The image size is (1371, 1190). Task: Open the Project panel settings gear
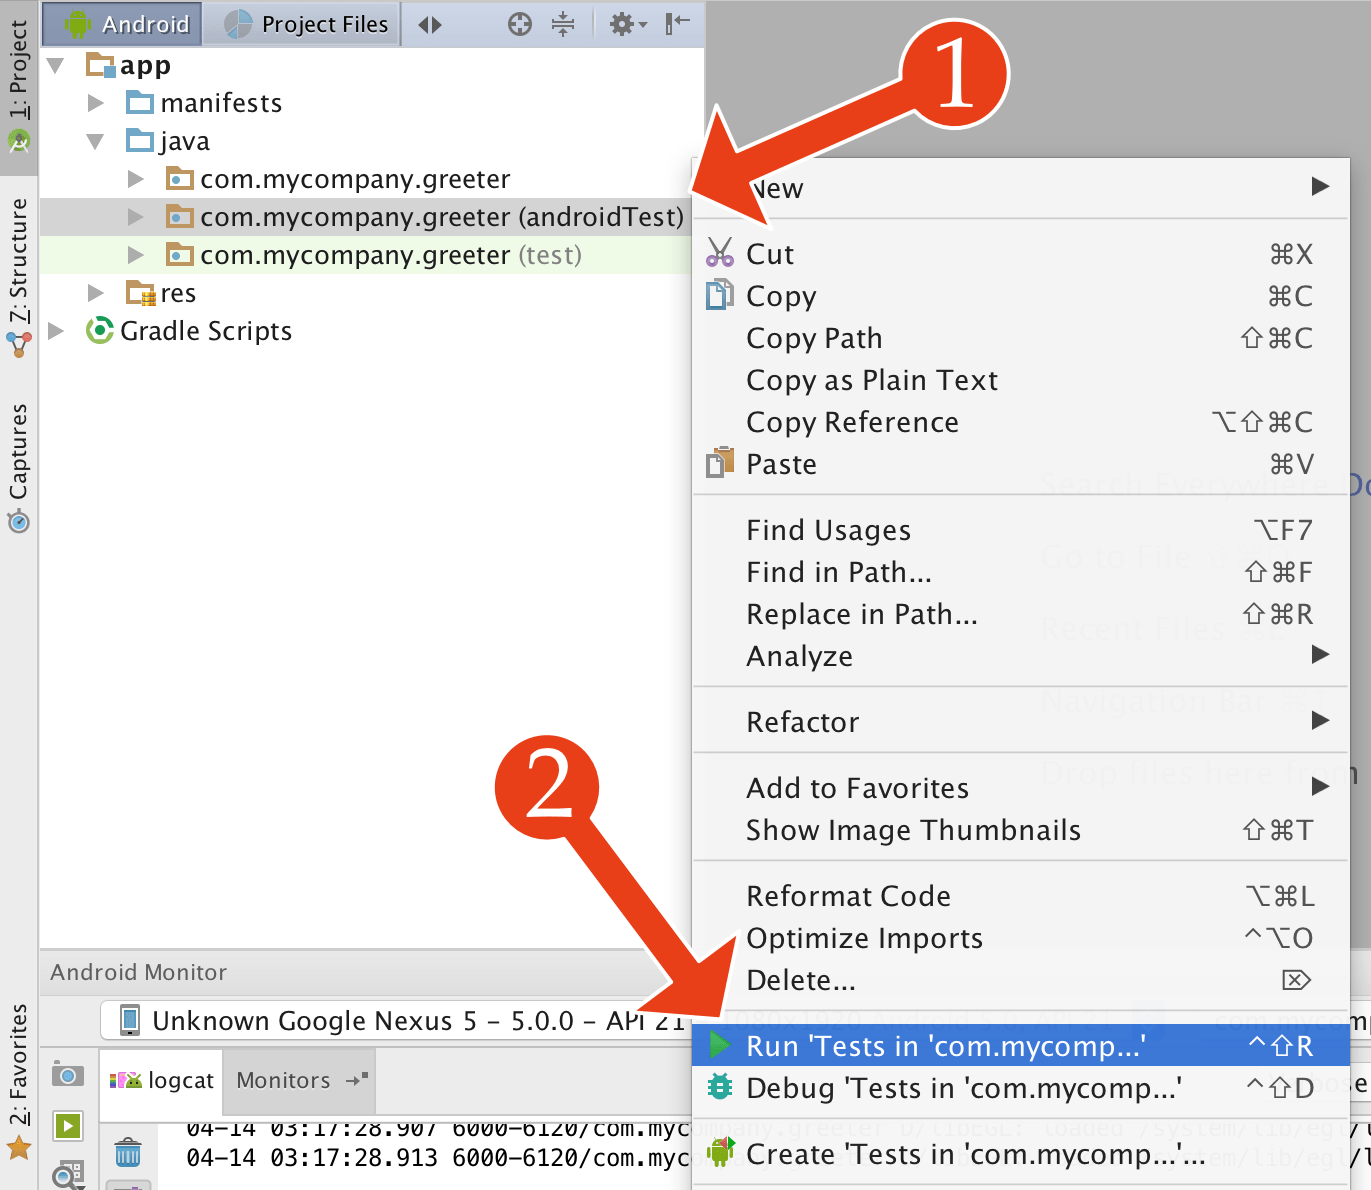pyautogui.click(x=622, y=24)
